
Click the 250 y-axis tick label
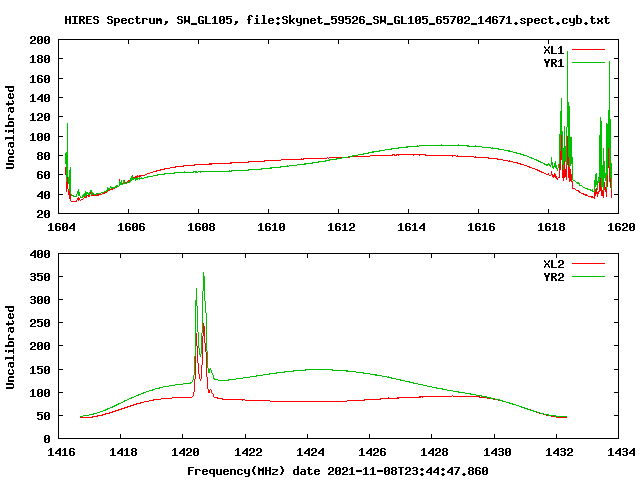coord(40,323)
